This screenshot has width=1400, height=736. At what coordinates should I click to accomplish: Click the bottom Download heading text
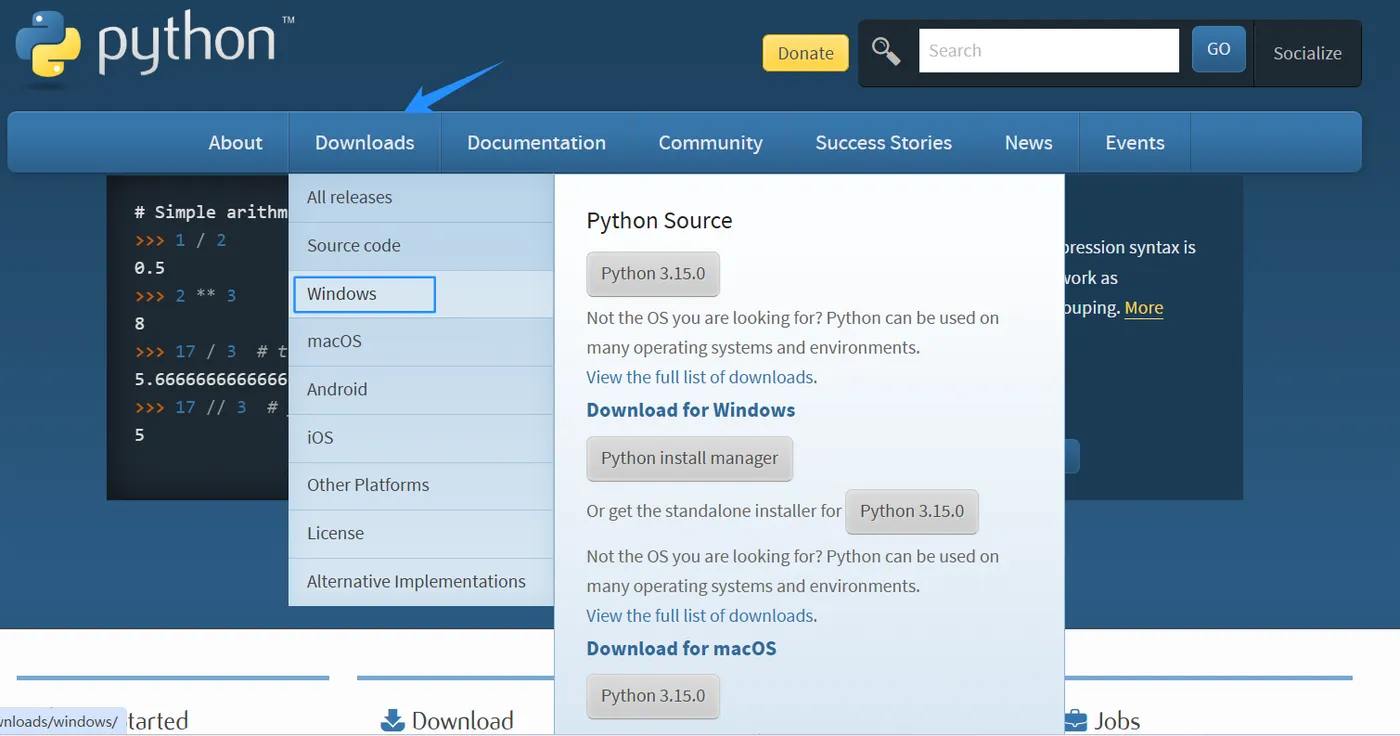pyautogui.click(x=462, y=721)
